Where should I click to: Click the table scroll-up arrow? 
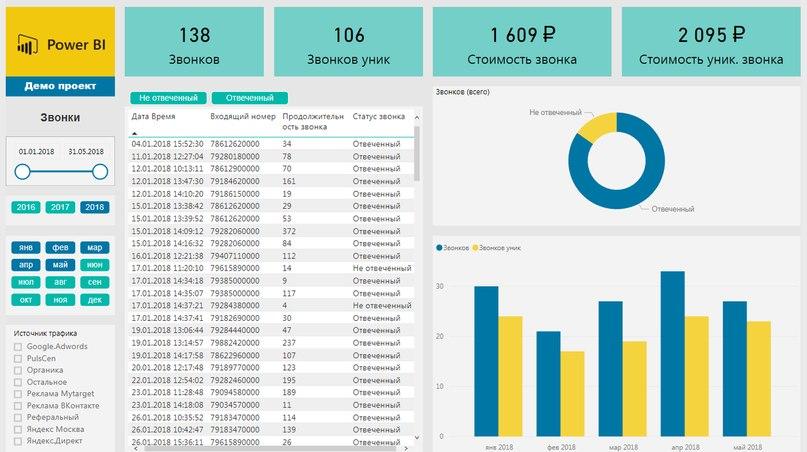pos(417,117)
